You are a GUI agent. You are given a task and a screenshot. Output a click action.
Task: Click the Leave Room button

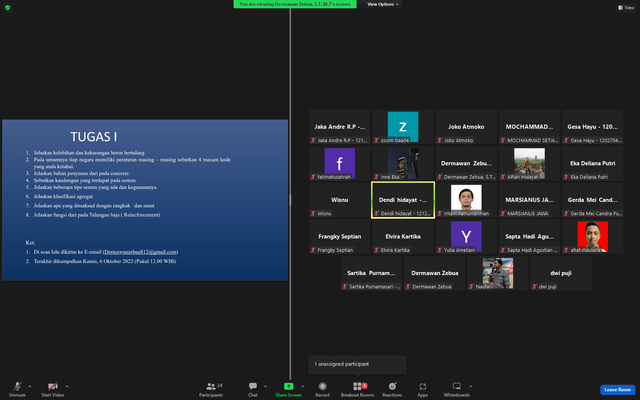tap(618, 389)
